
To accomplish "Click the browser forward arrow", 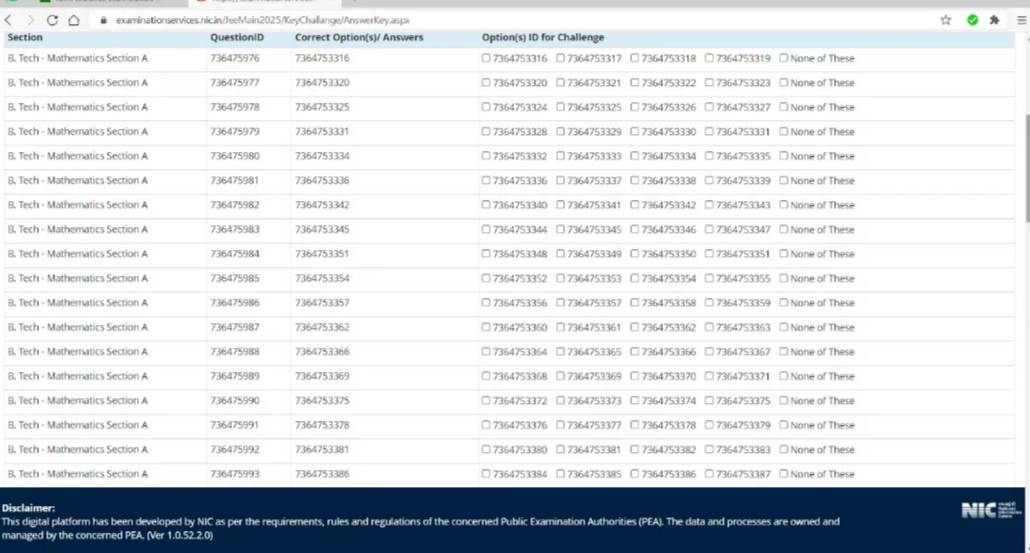I will coord(30,20).
